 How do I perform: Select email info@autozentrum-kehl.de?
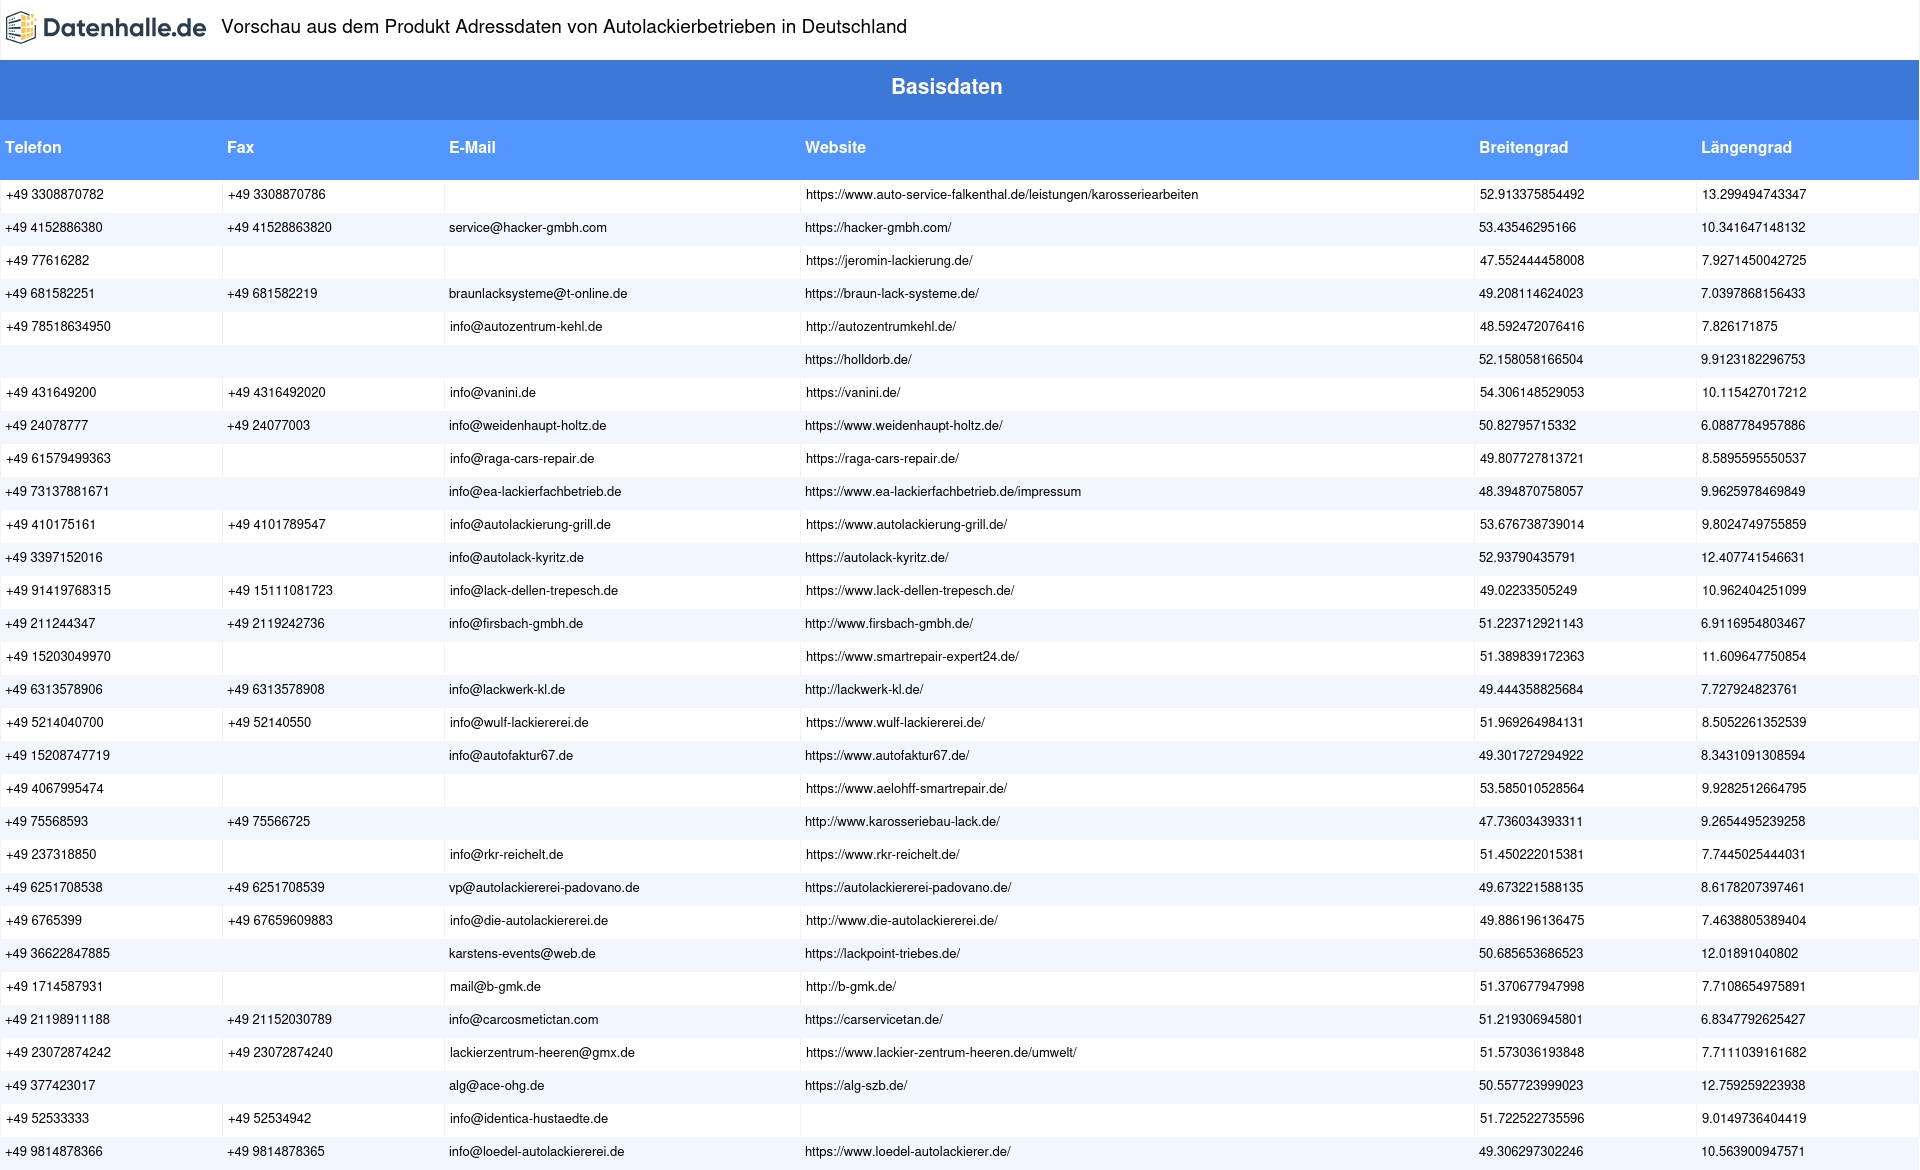point(526,327)
